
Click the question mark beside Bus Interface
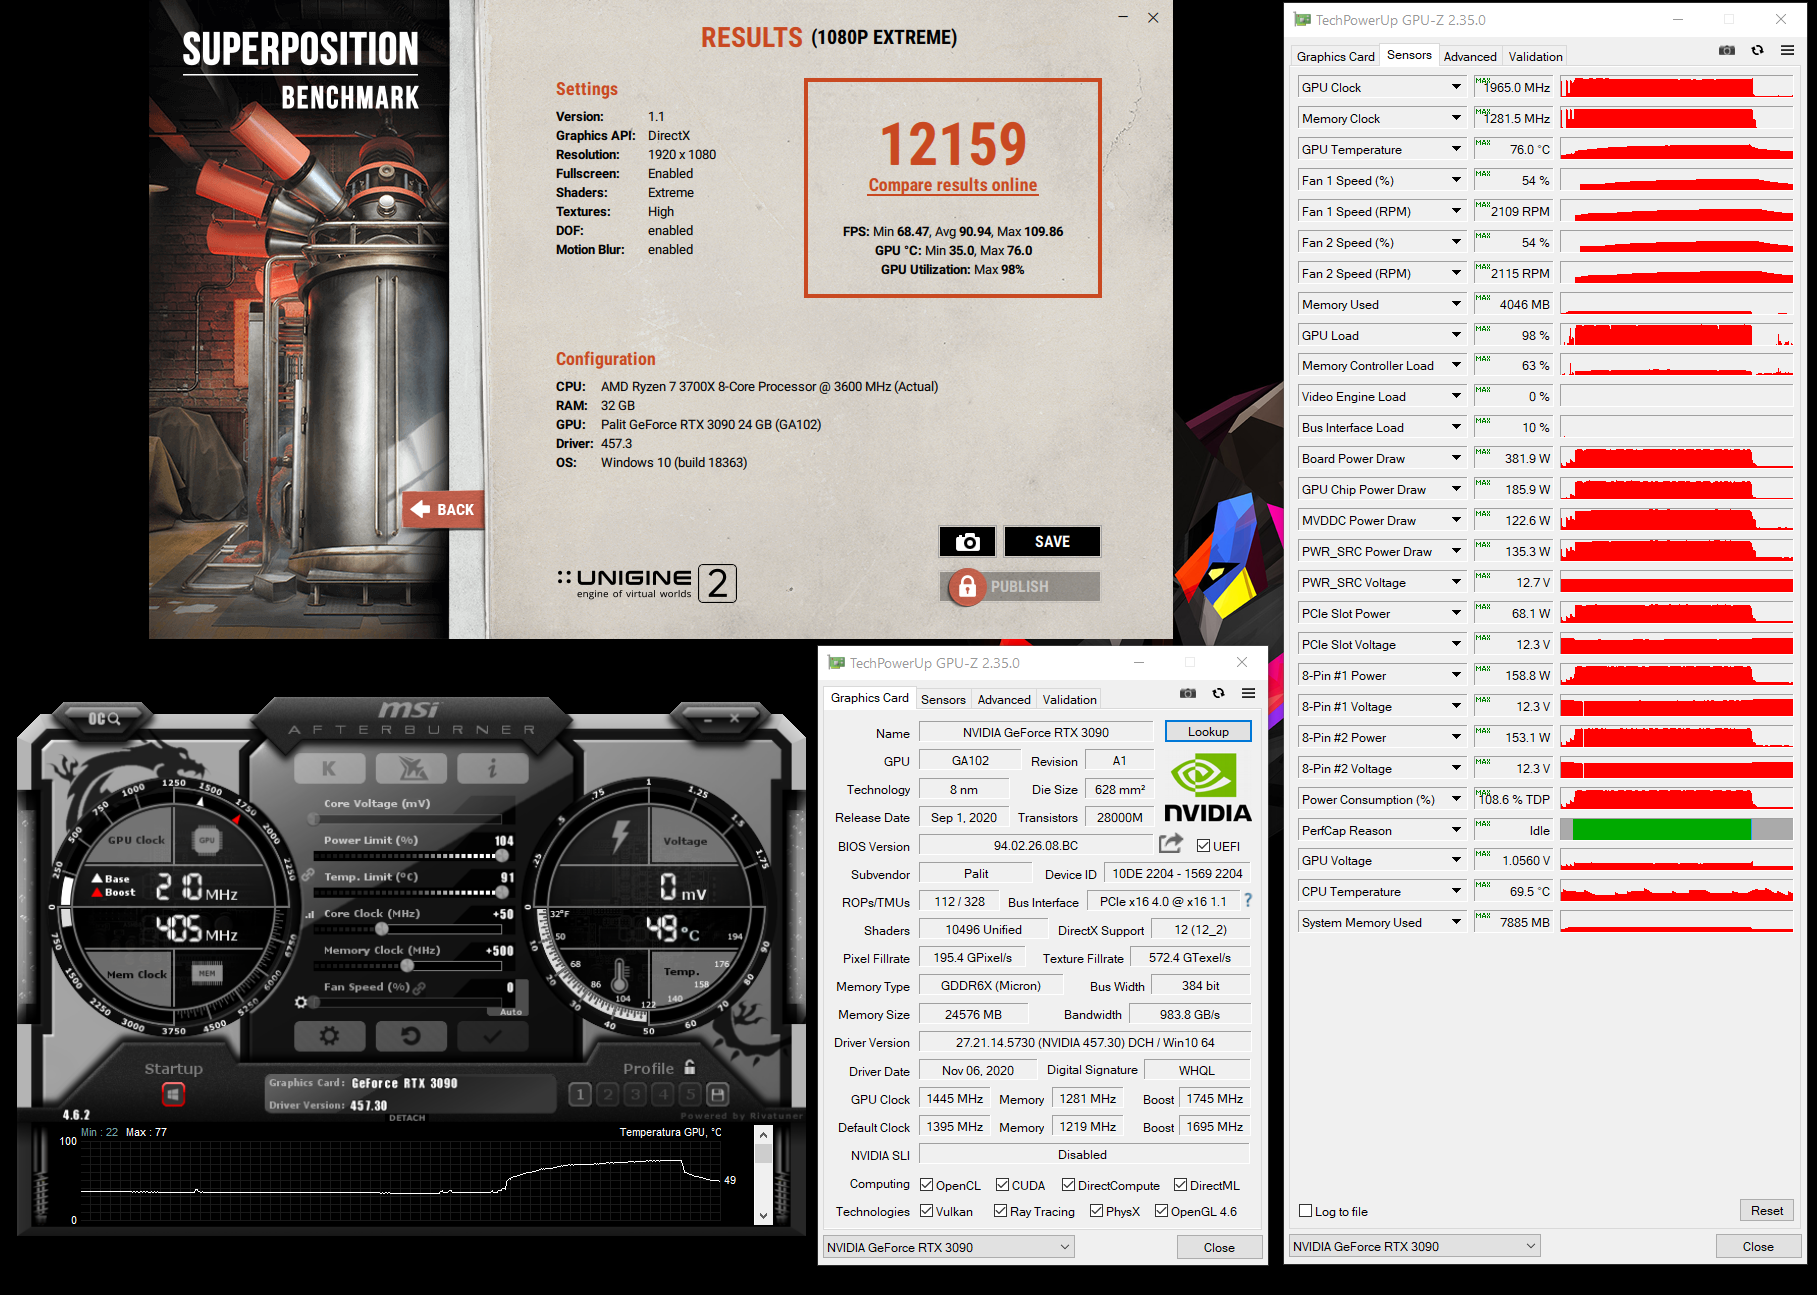coord(1248,901)
